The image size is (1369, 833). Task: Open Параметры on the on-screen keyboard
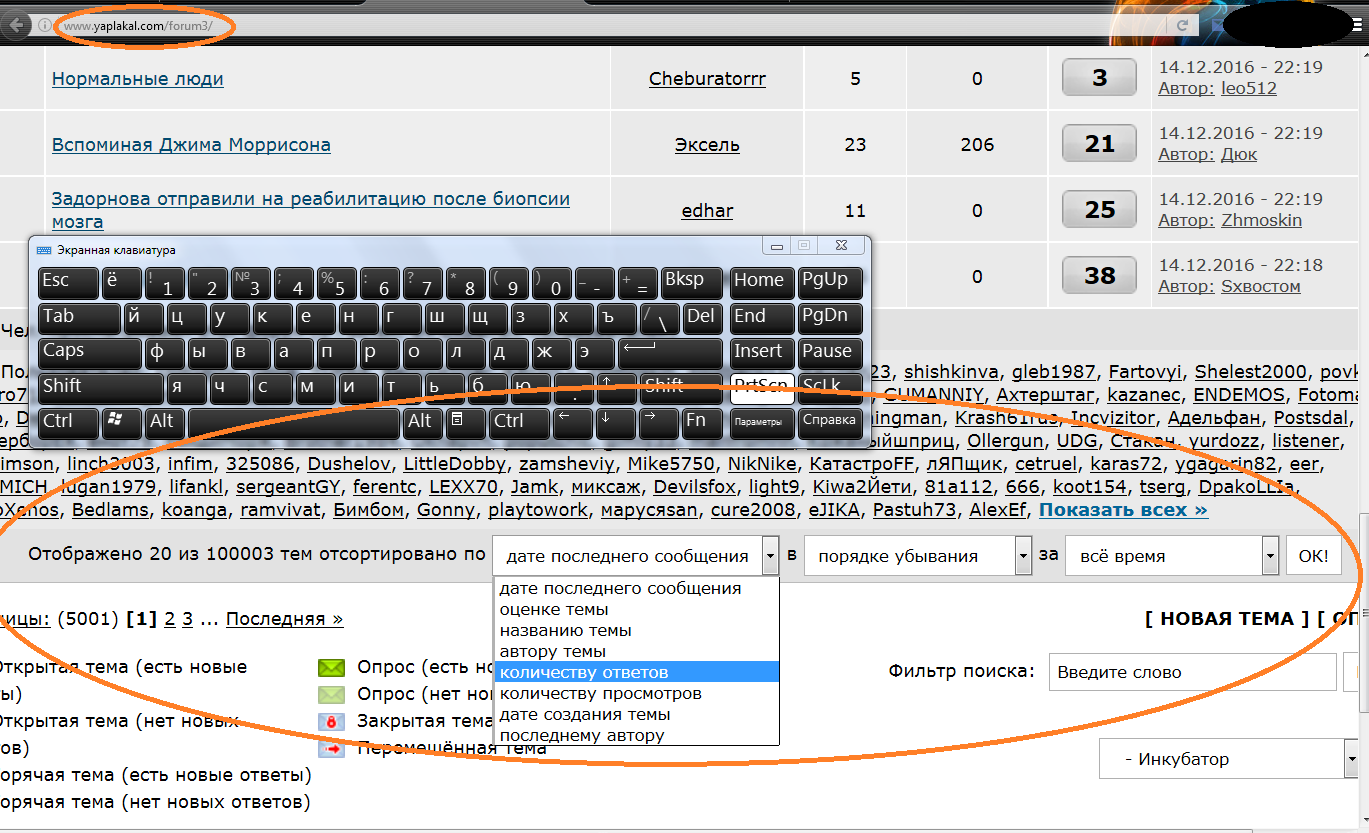[x=762, y=423]
